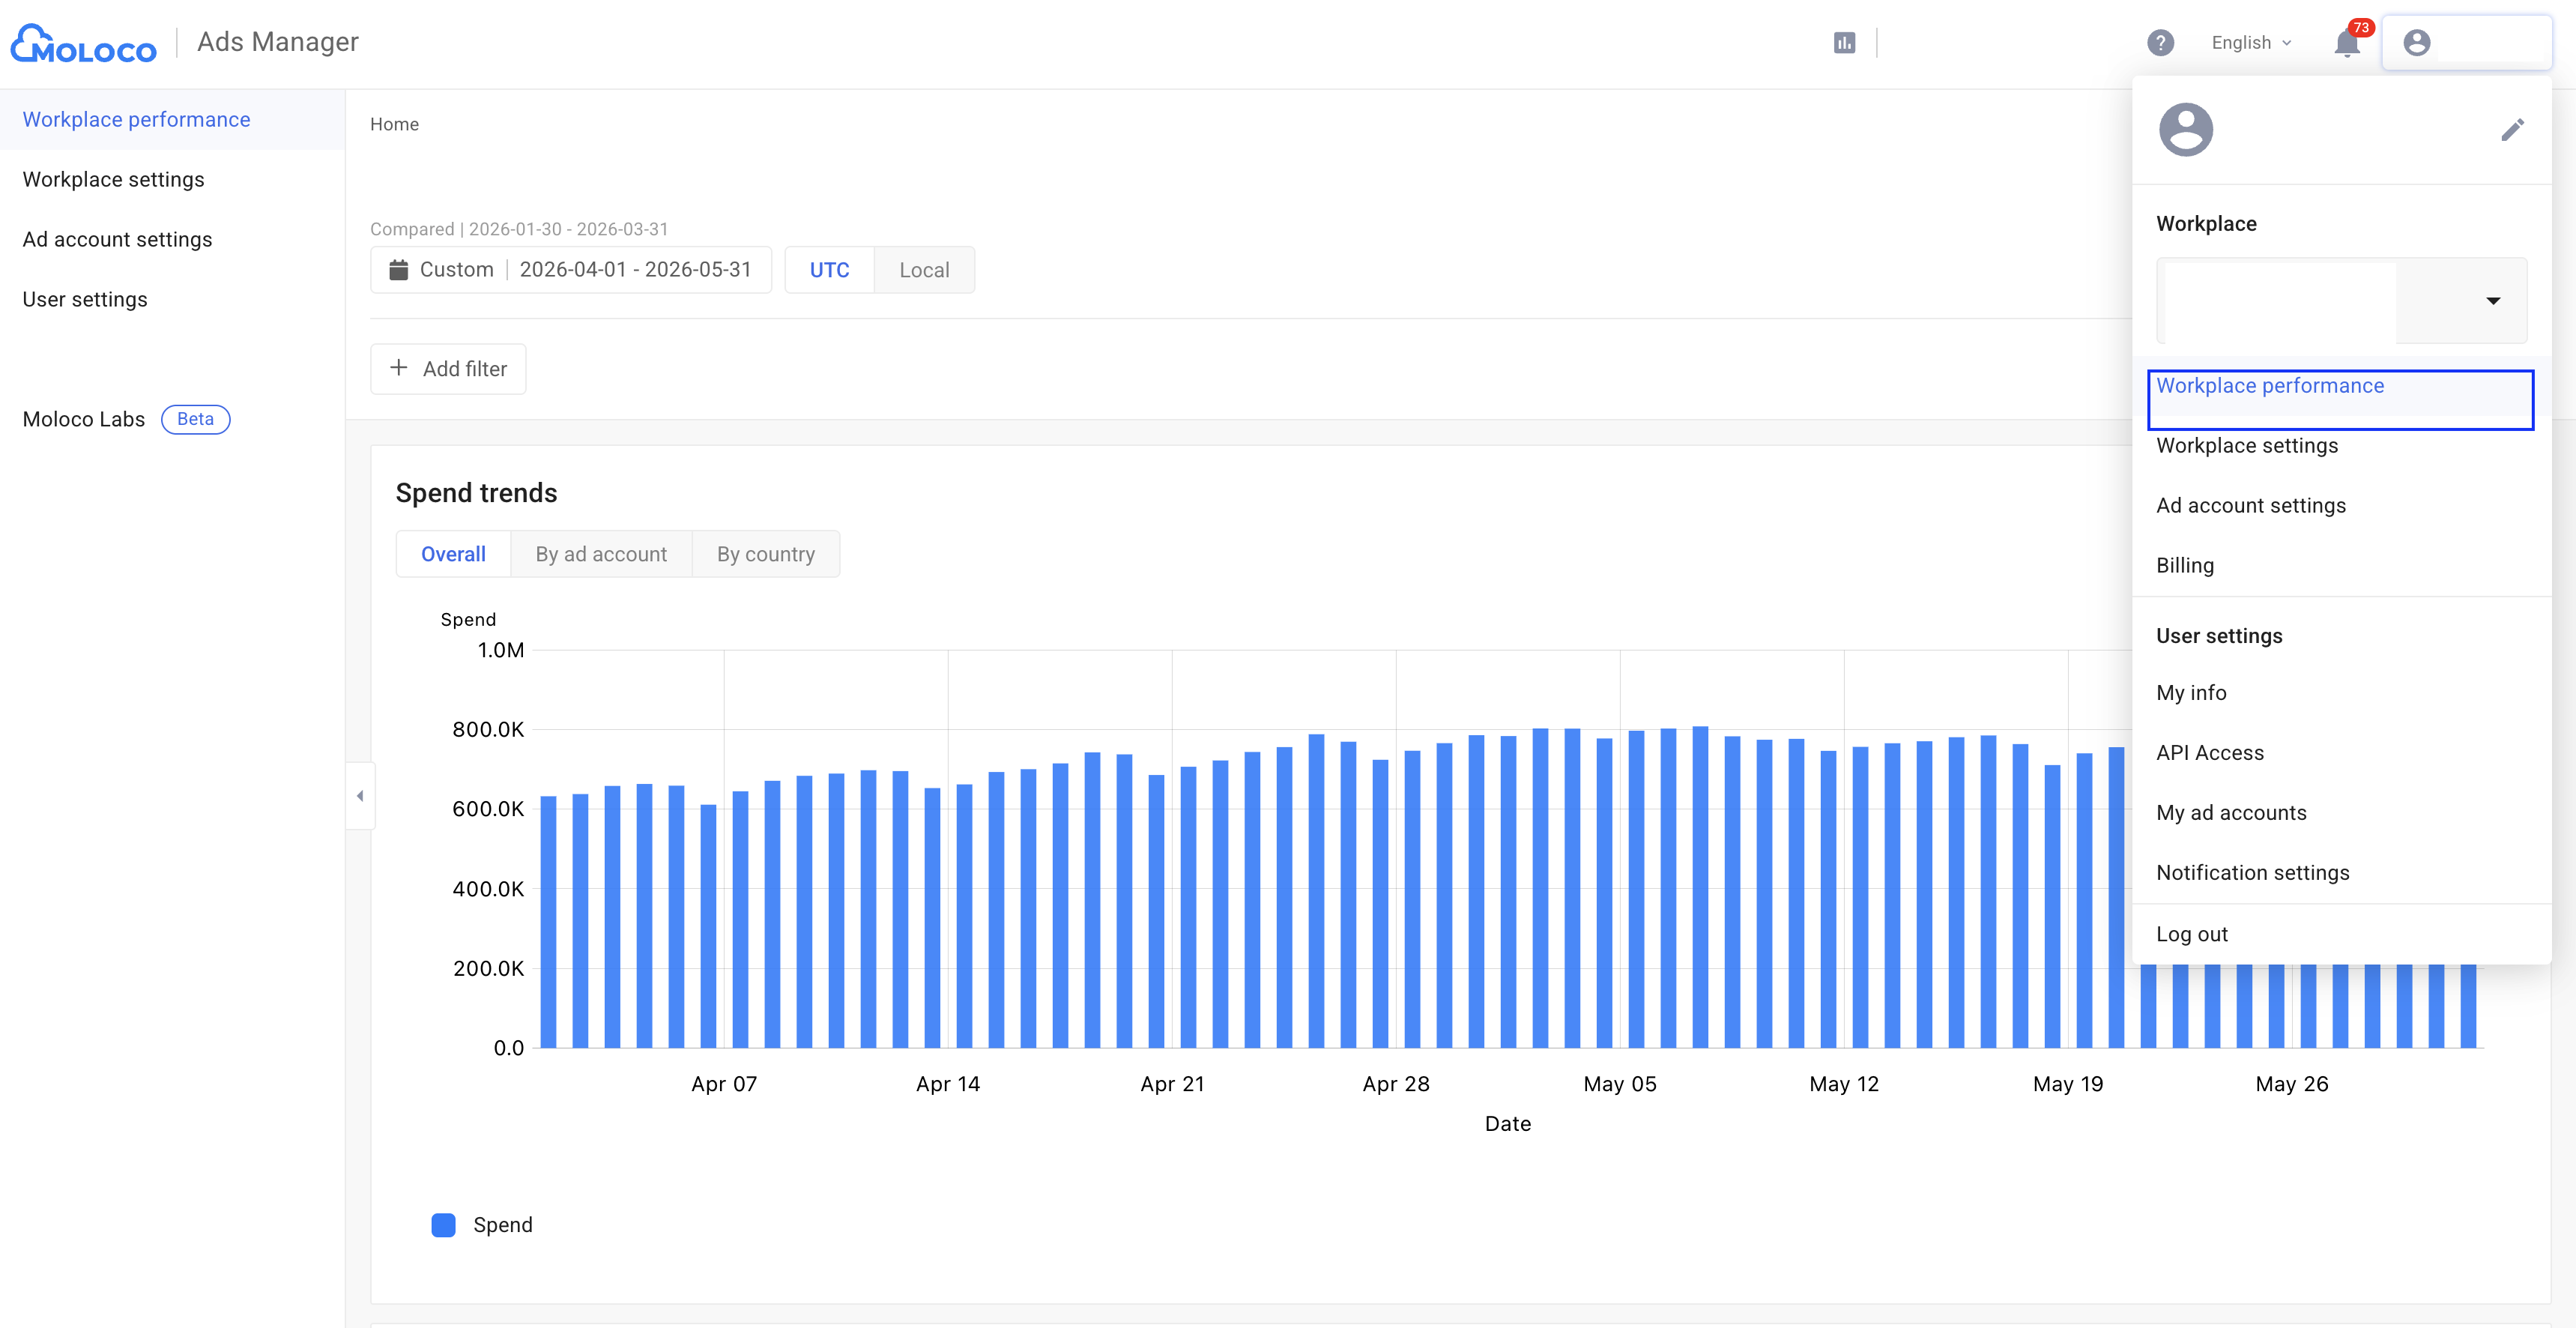Image resolution: width=2576 pixels, height=1328 pixels.
Task: Click the Moloco logo
Action: [83, 43]
